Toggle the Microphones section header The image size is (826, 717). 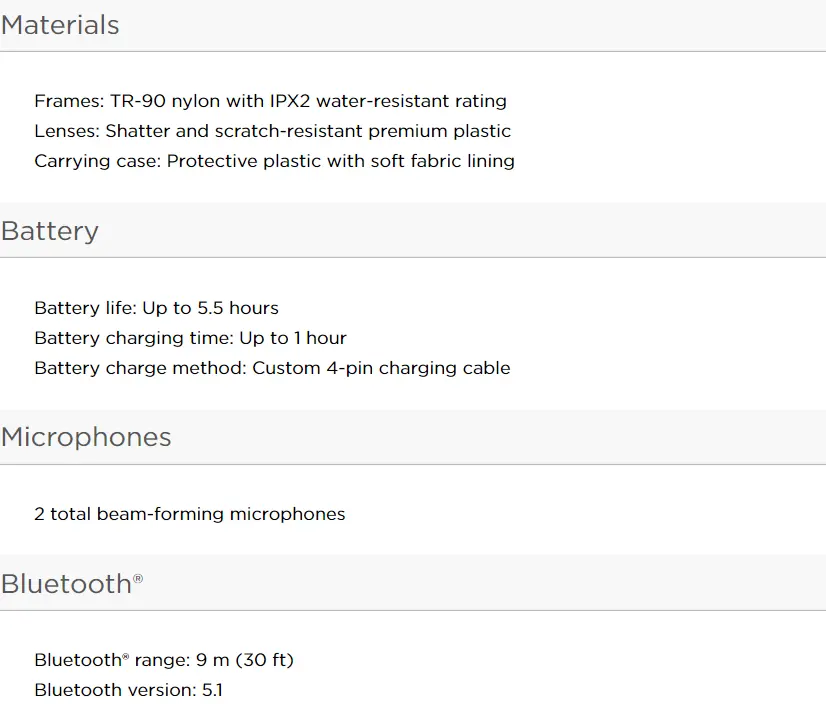click(86, 437)
